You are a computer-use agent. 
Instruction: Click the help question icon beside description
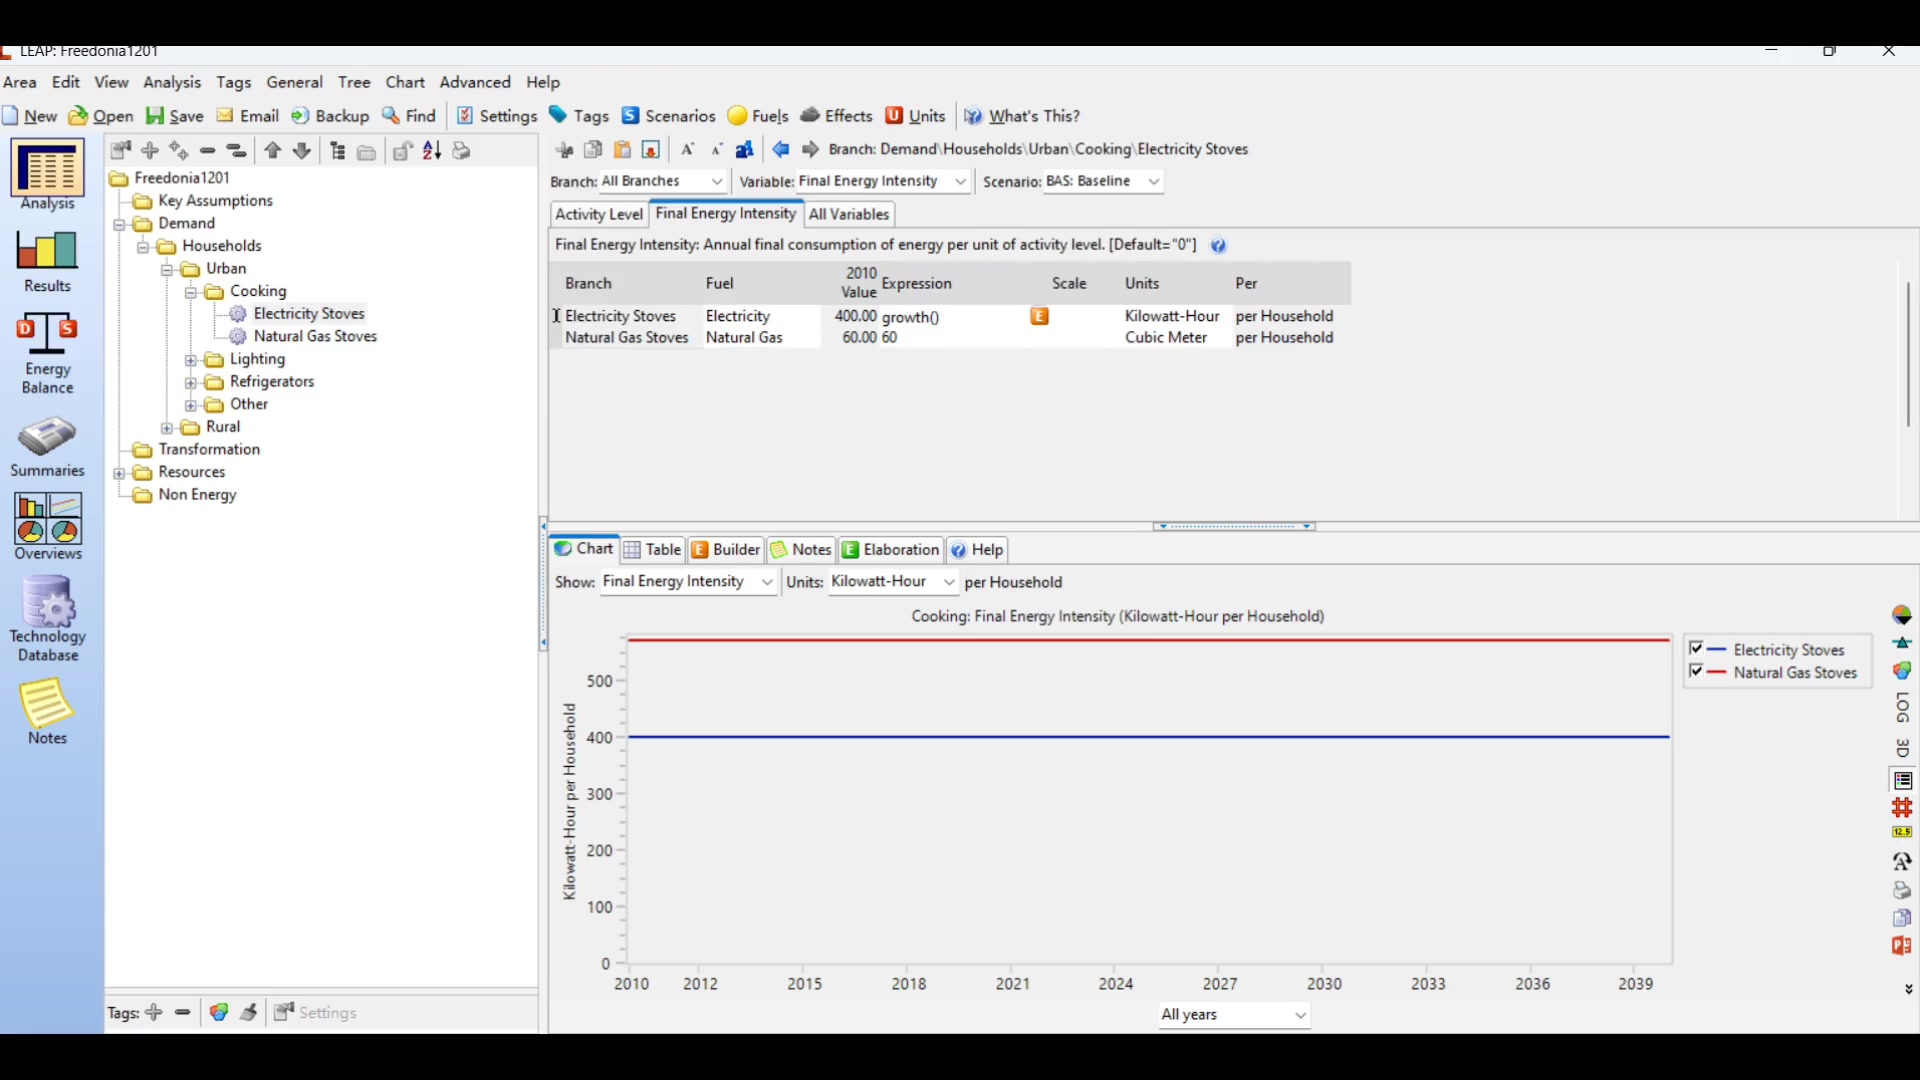pos(1218,245)
